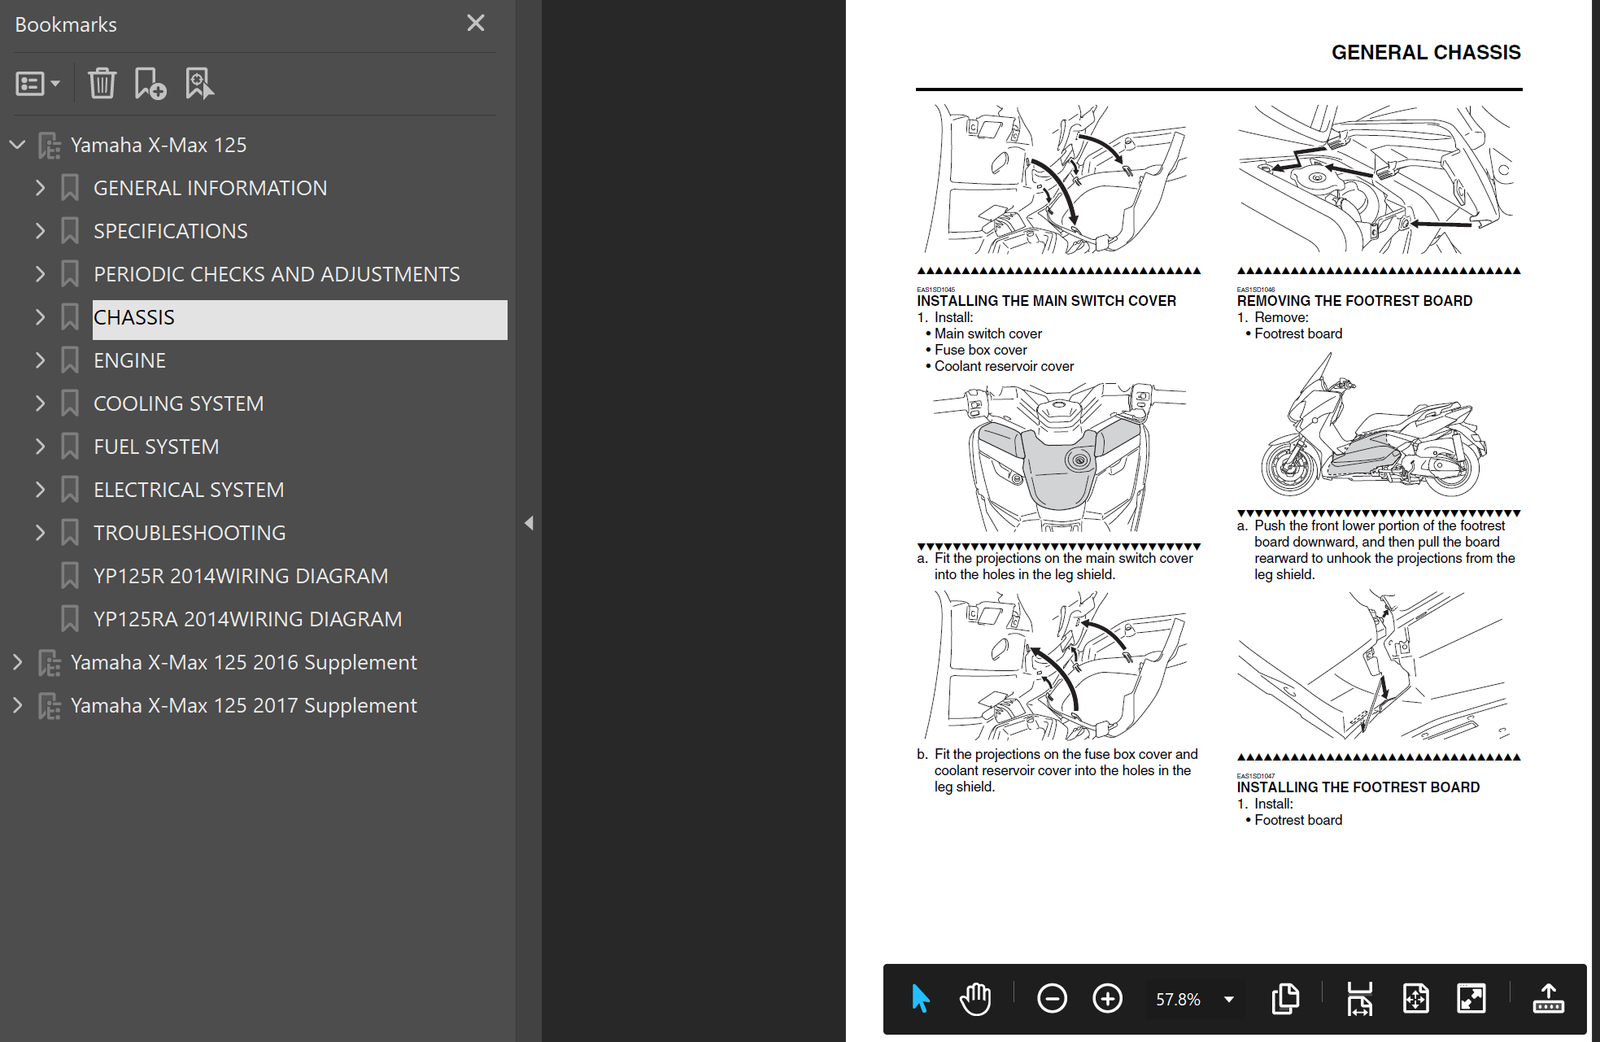Select the CHASSIS bookmark
The width and height of the screenshot is (1600, 1042).
click(300, 318)
